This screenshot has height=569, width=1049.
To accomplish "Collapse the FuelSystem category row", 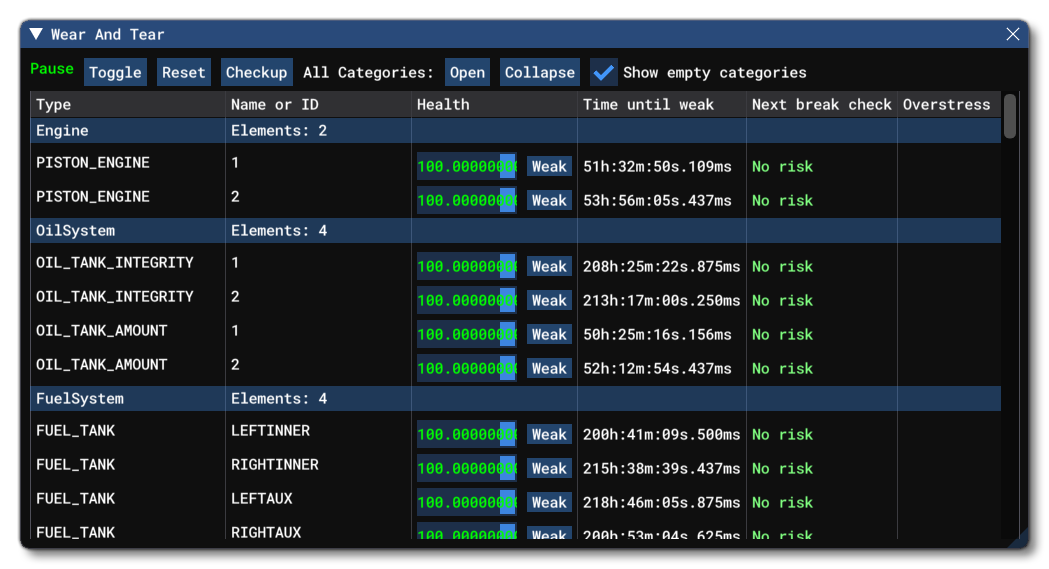I will [80, 399].
